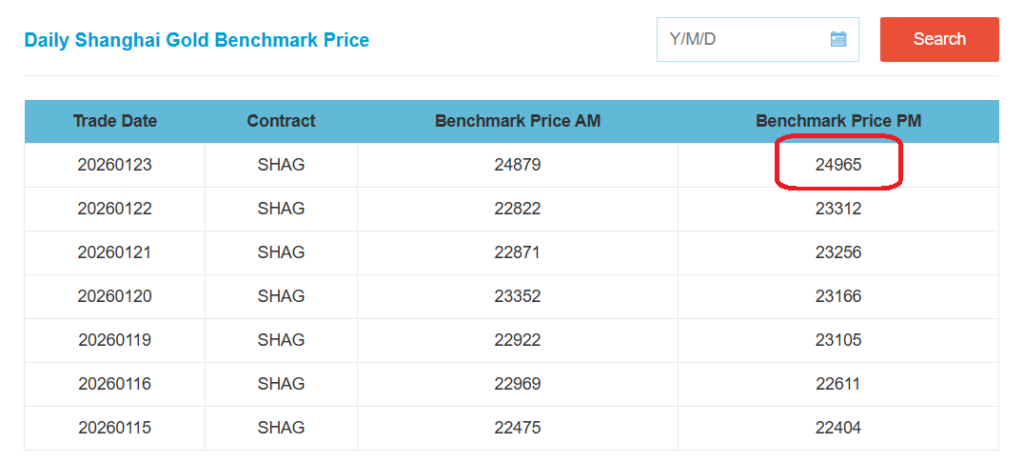The height and width of the screenshot is (463, 1024).
Task: Click the Trade Date column header
Action: [x=115, y=121]
